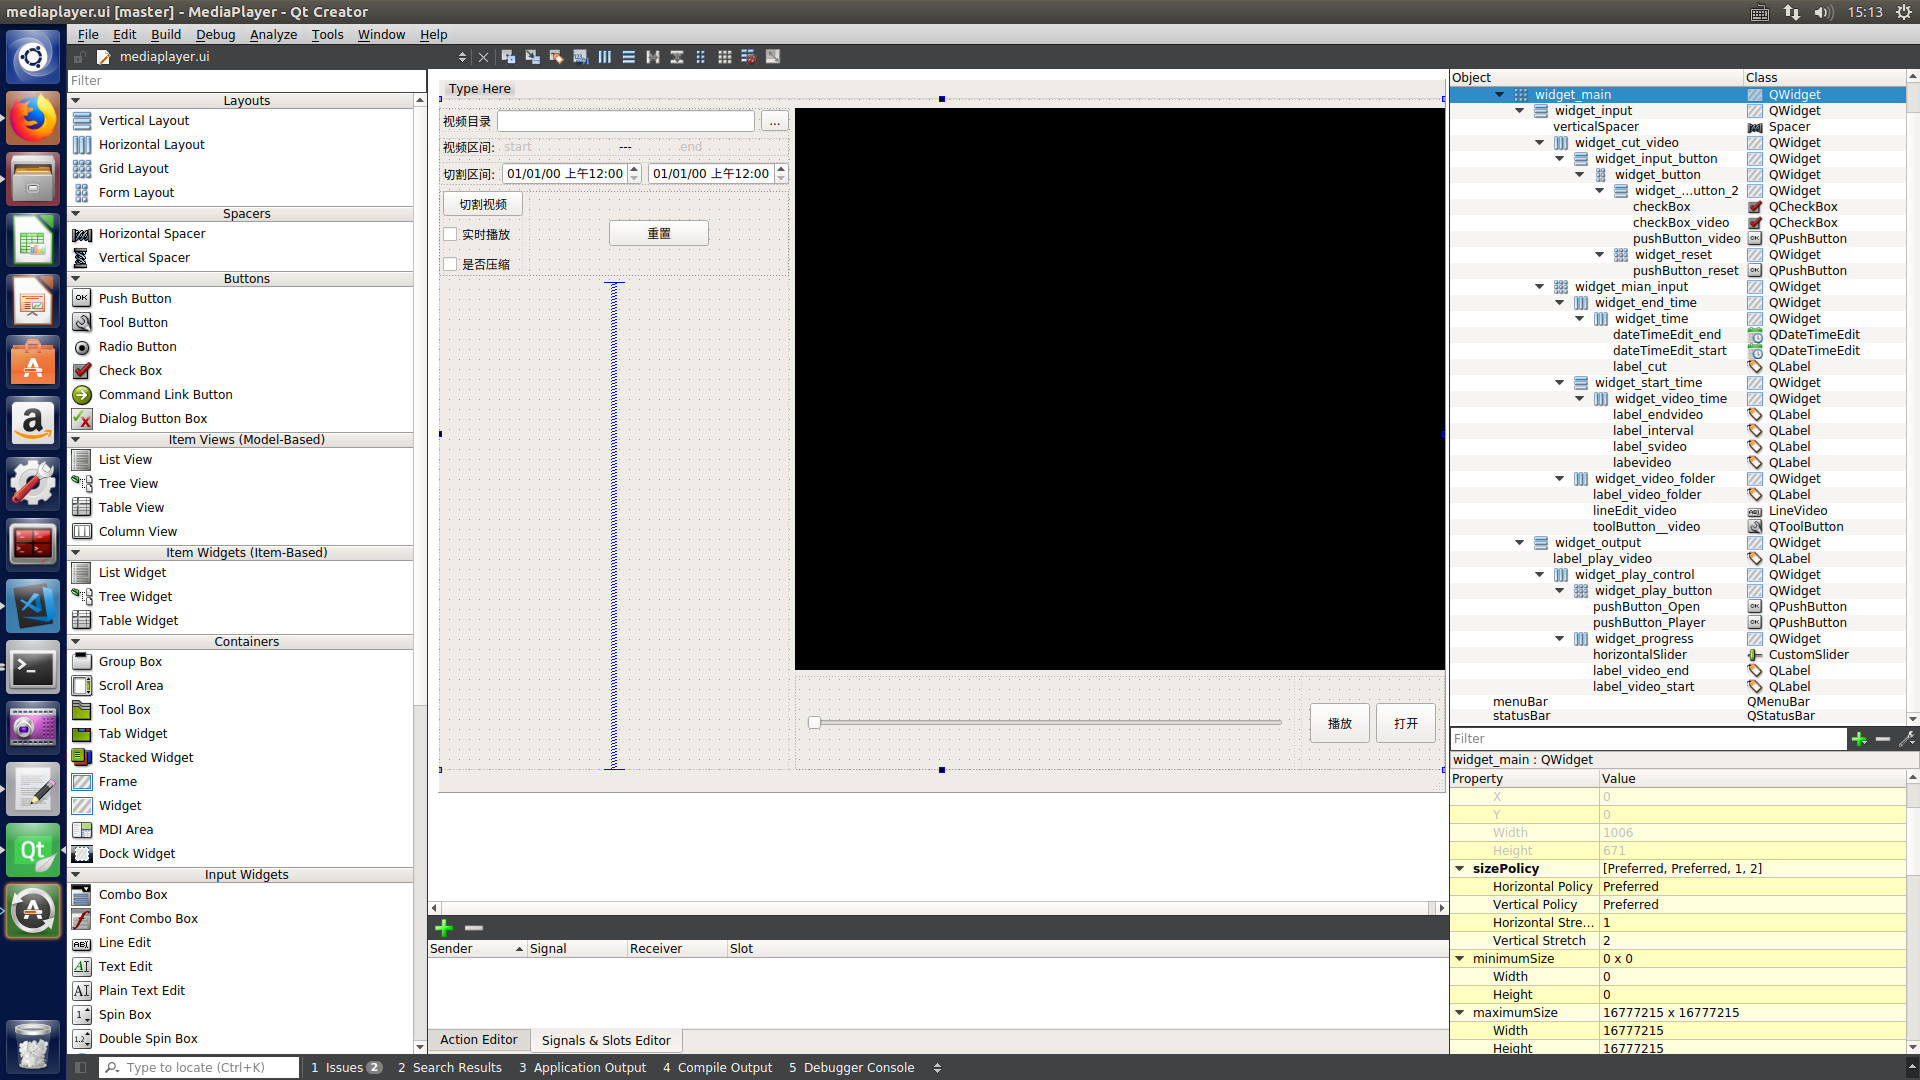Image resolution: width=1920 pixels, height=1080 pixels.
Task: Click Edit Signals/Slots toolbar icon
Action: click(x=532, y=57)
